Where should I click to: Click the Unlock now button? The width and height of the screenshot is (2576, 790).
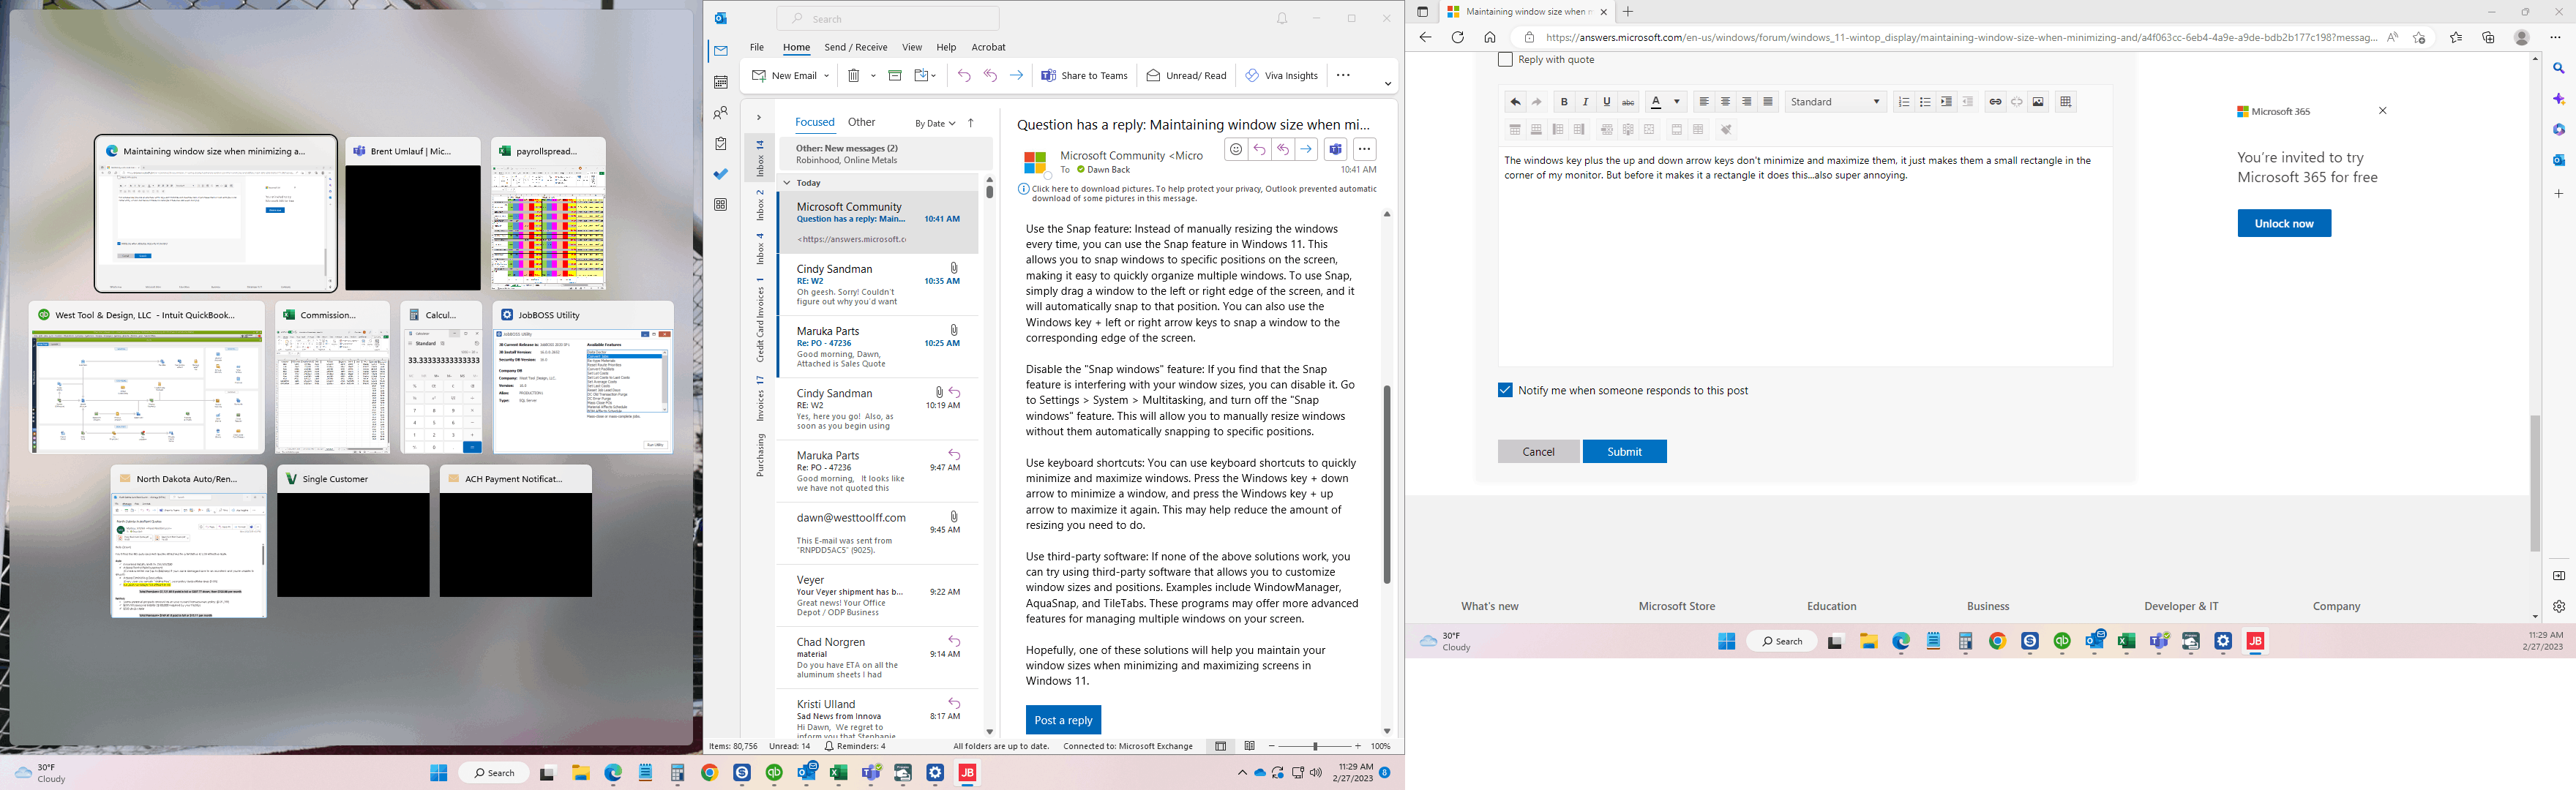point(2283,223)
